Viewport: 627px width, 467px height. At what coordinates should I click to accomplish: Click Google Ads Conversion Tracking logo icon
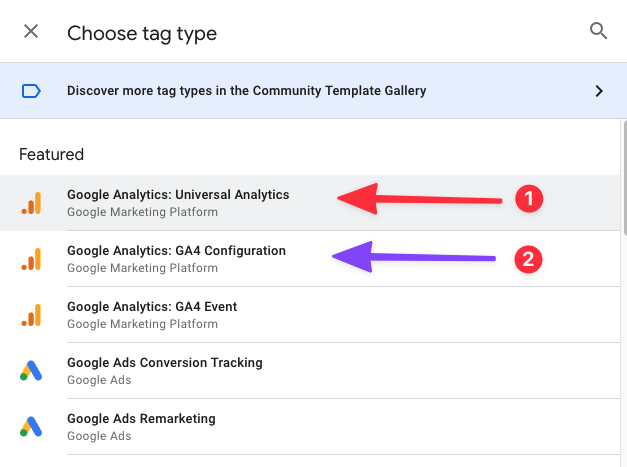tap(31, 371)
